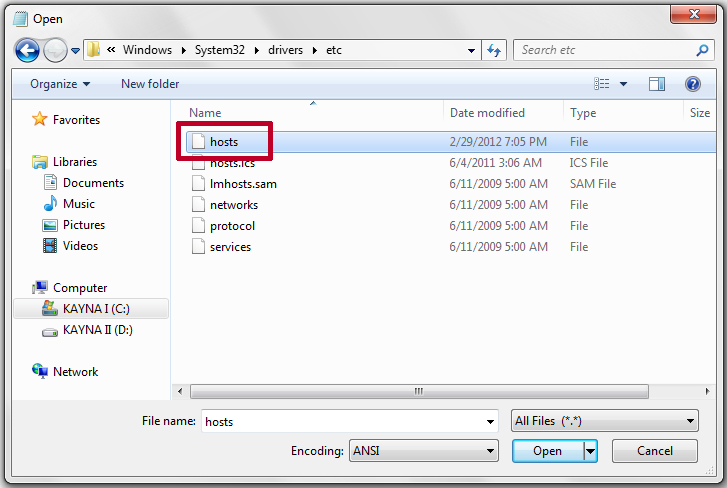The image size is (727, 488).
Task: Open the Encoding ANSI dropdown
Action: point(423,450)
